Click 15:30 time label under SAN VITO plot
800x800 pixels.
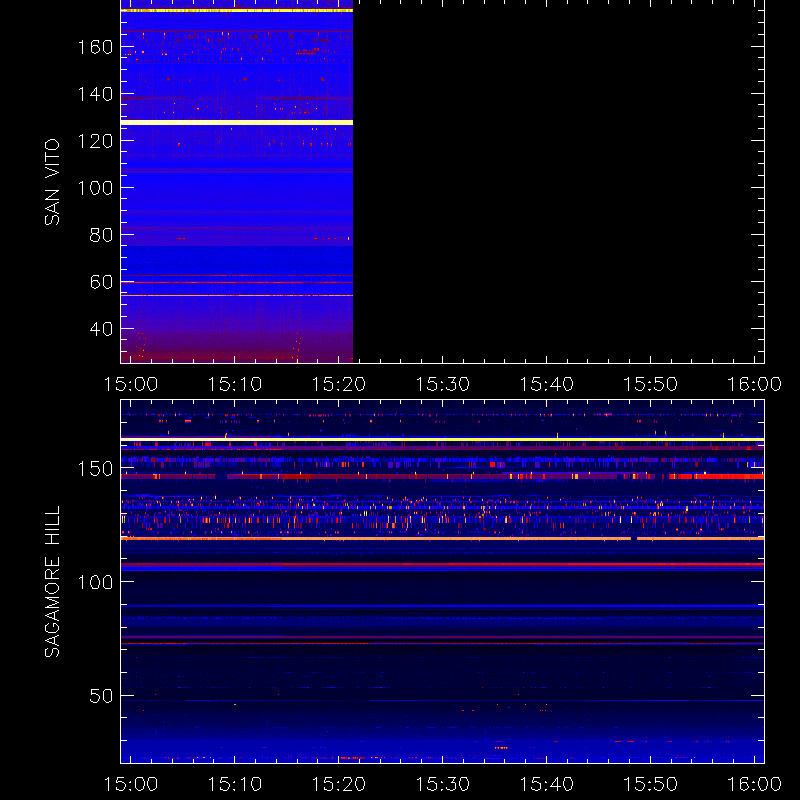point(442,384)
